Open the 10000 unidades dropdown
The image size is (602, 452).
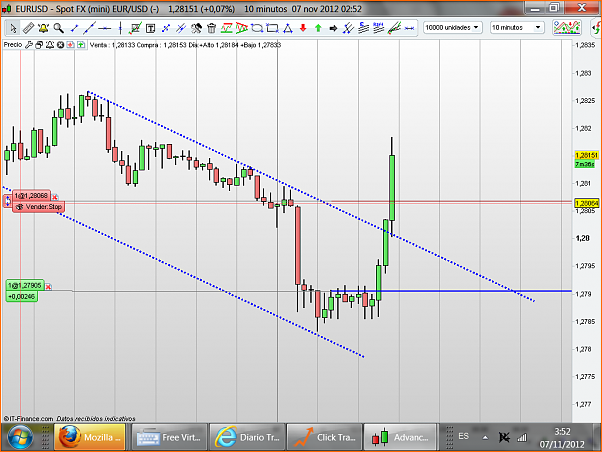[452, 27]
